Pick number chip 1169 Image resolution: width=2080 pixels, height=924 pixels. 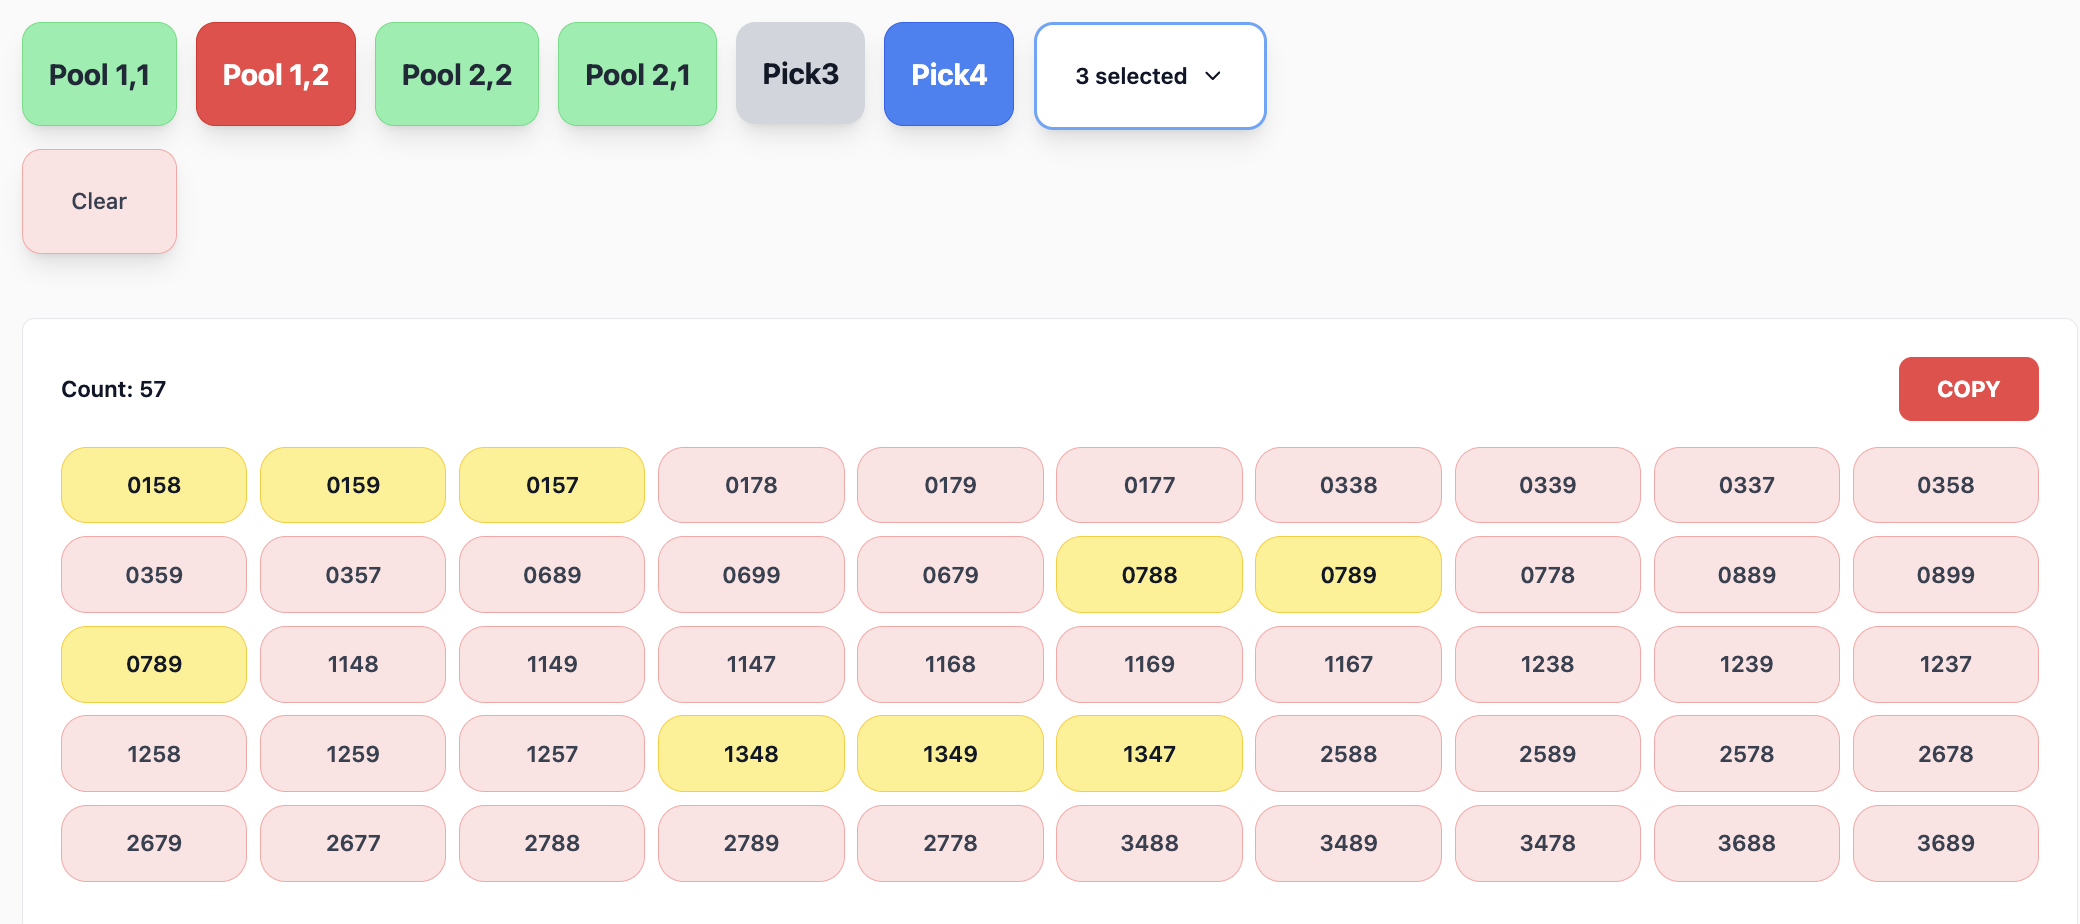click(x=1149, y=664)
